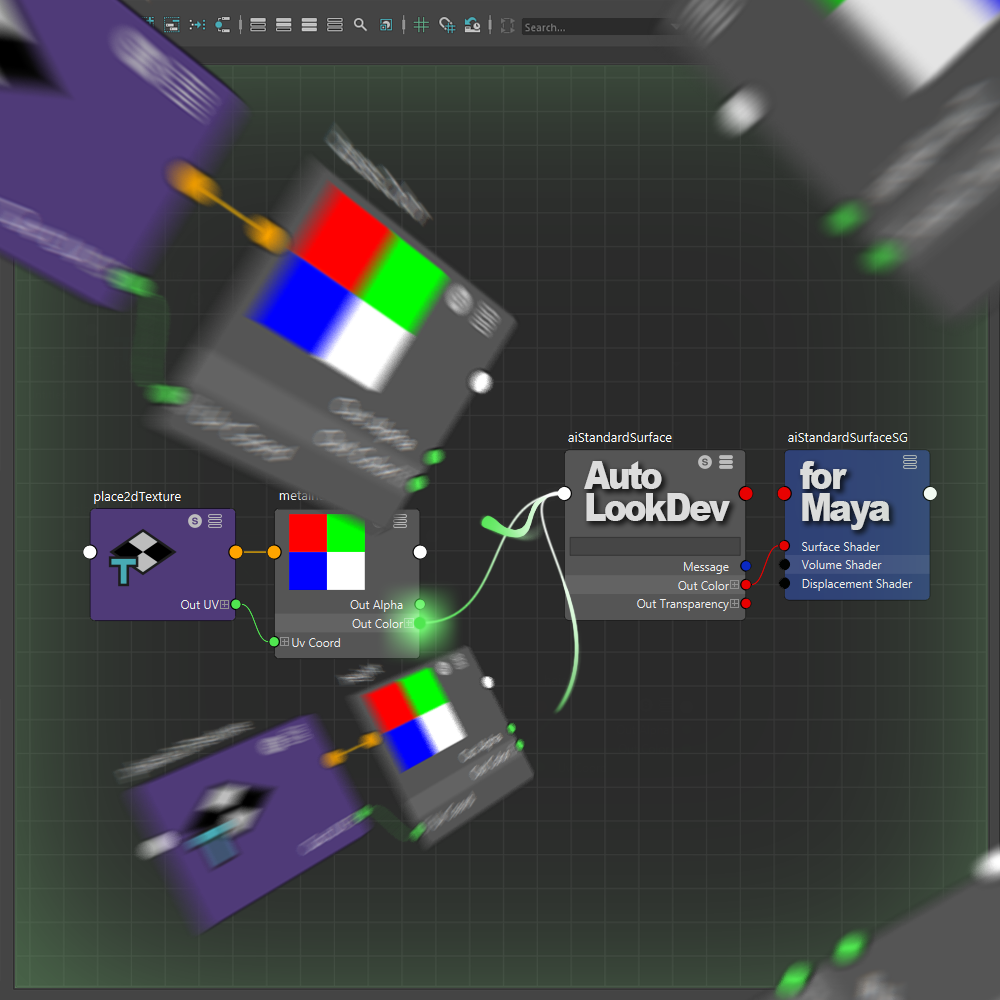Expand Out Color attributes on aiStandardSurface
The height and width of the screenshot is (1000, 1000).
pyautogui.click(x=733, y=585)
